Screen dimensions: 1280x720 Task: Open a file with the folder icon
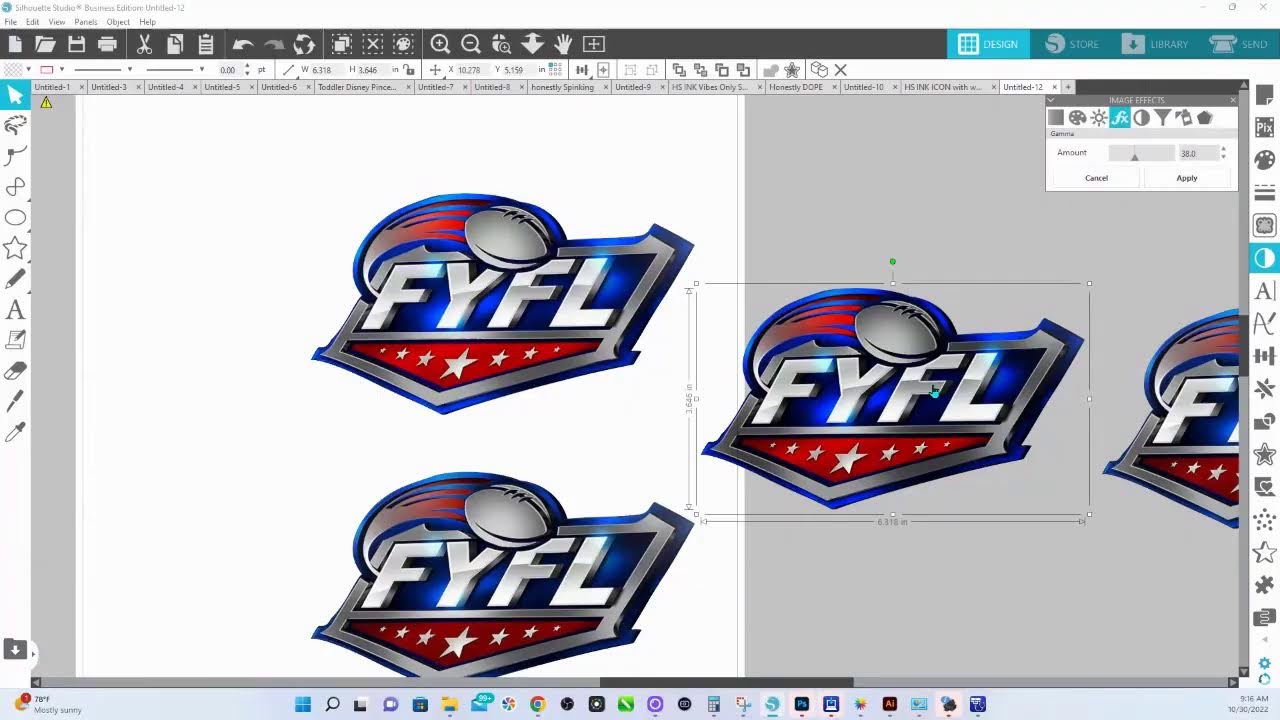(45, 44)
